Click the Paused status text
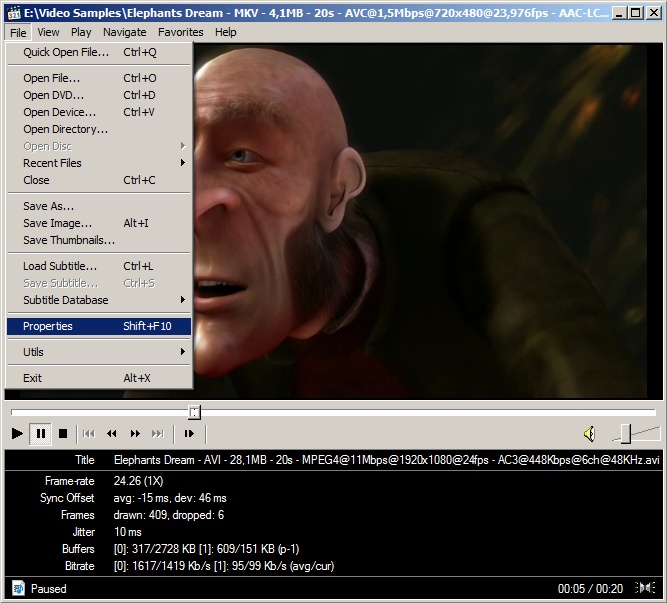Image resolution: width=667 pixels, height=603 pixels. (x=48, y=589)
